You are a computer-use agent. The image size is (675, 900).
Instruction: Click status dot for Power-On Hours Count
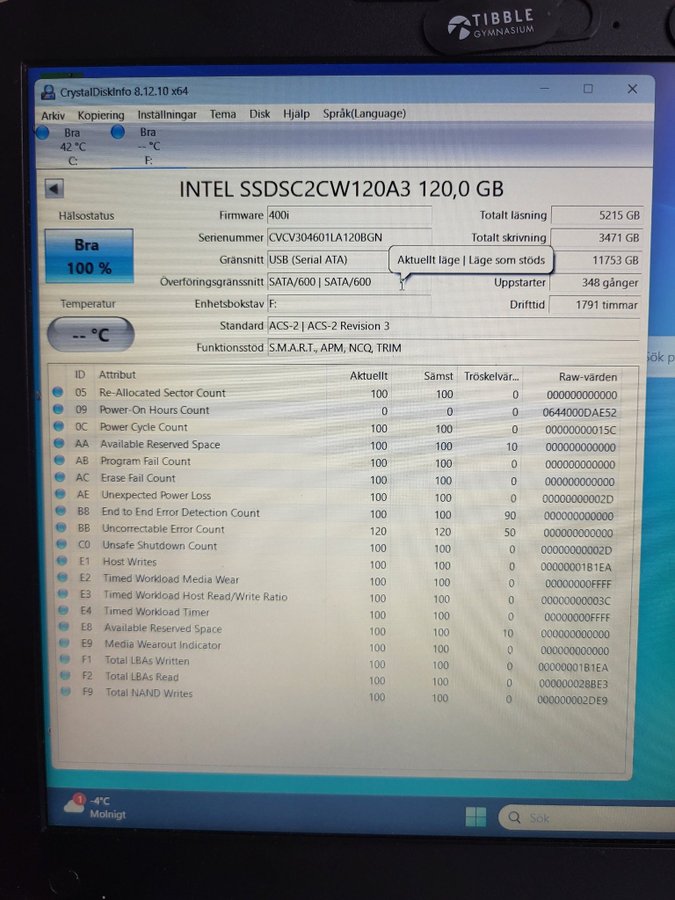[x=58, y=410]
